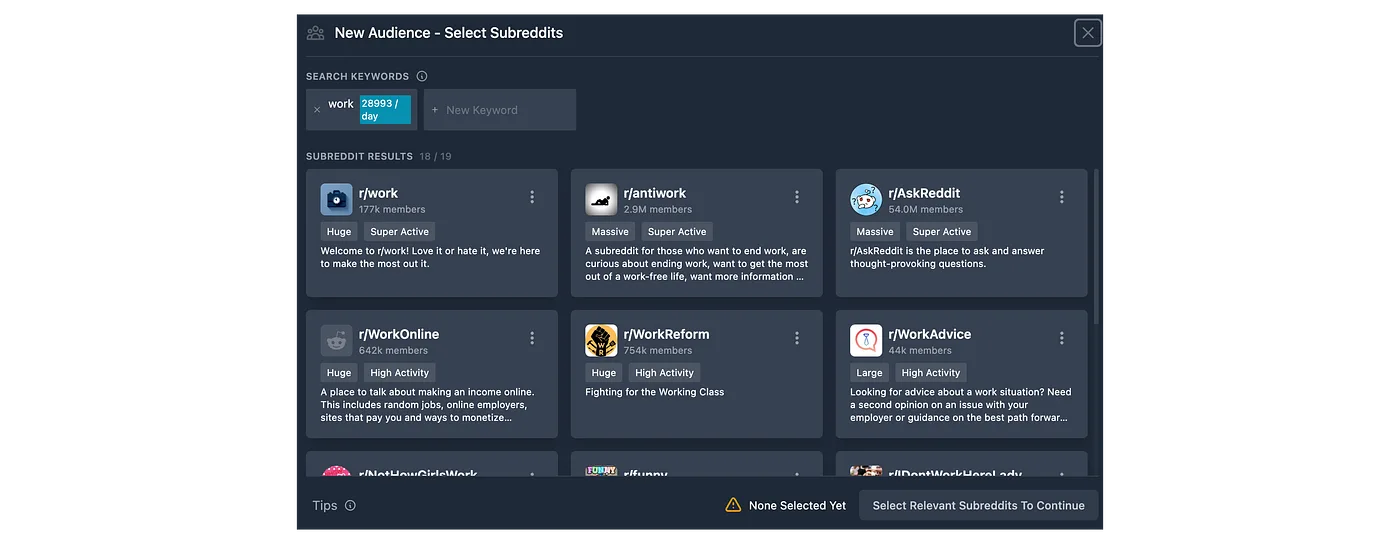Select the r/AskReddit subreddit title
The height and width of the screenshot is (544, 1400).
click(x=924, y=193)
